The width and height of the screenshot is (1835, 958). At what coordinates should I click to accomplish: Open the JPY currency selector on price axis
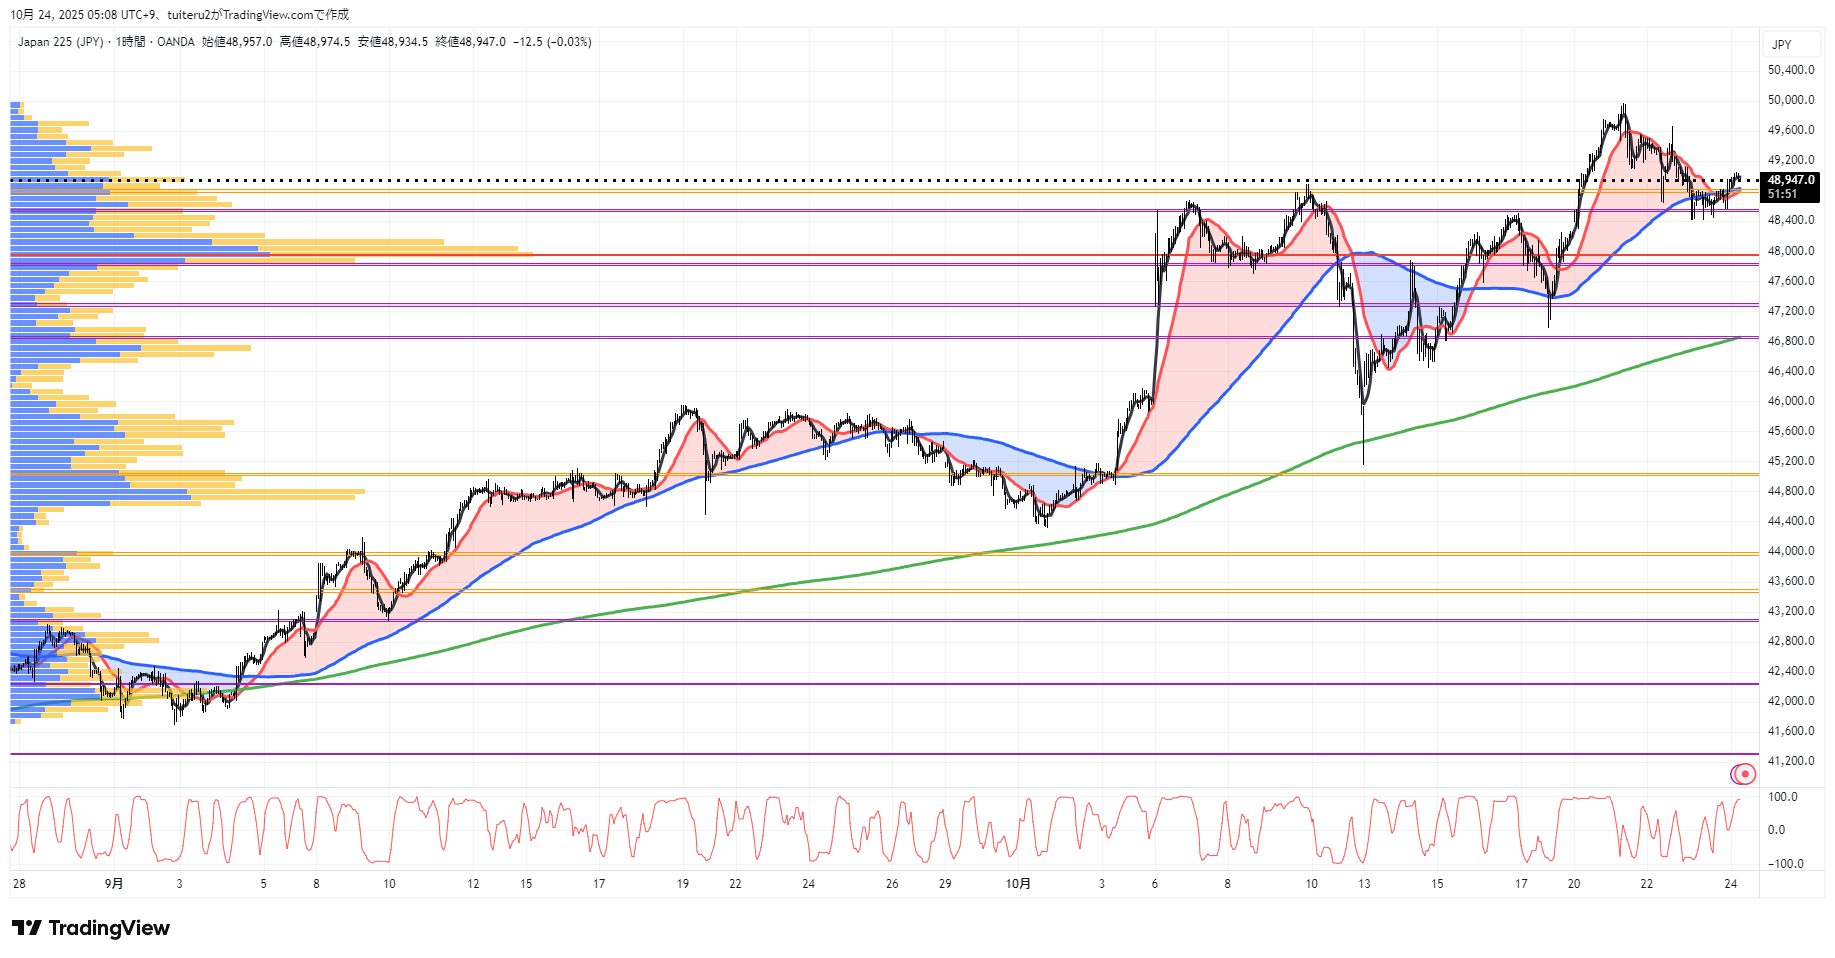click(1781, 44)
